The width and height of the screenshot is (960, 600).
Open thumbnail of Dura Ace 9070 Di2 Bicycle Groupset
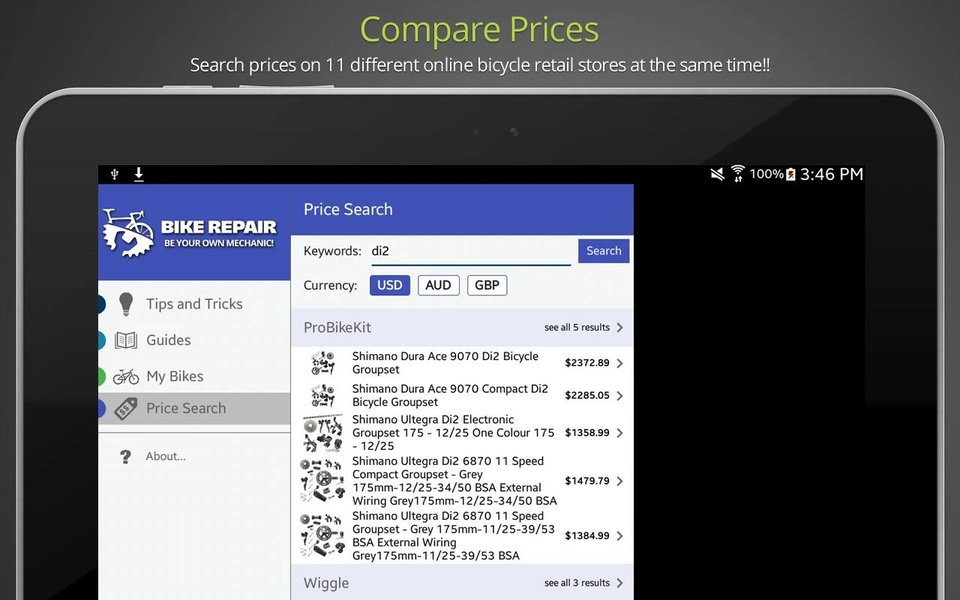323,363
